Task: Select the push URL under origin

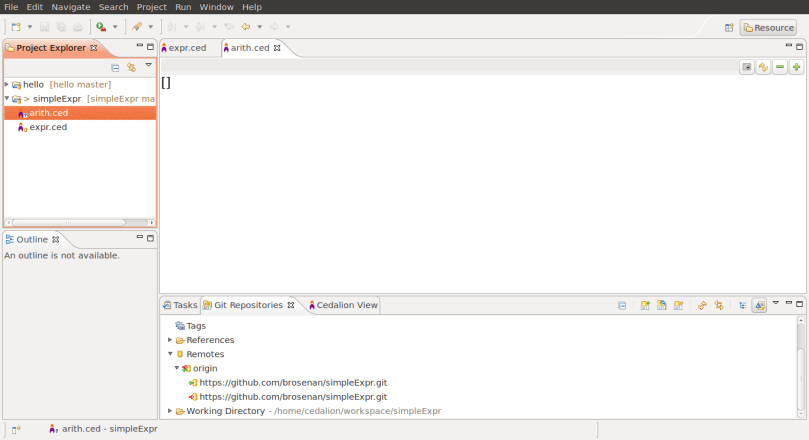Action: click(x=293, y=397)
